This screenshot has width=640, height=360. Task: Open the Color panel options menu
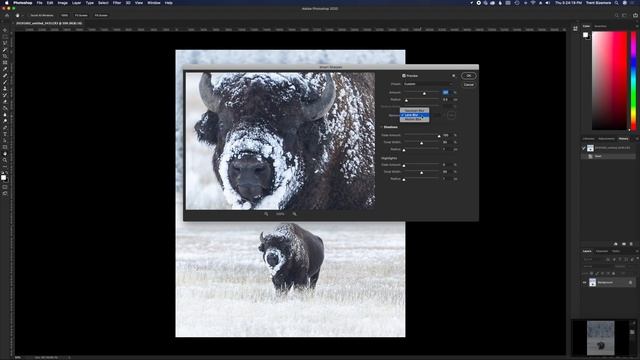(637, 26)
